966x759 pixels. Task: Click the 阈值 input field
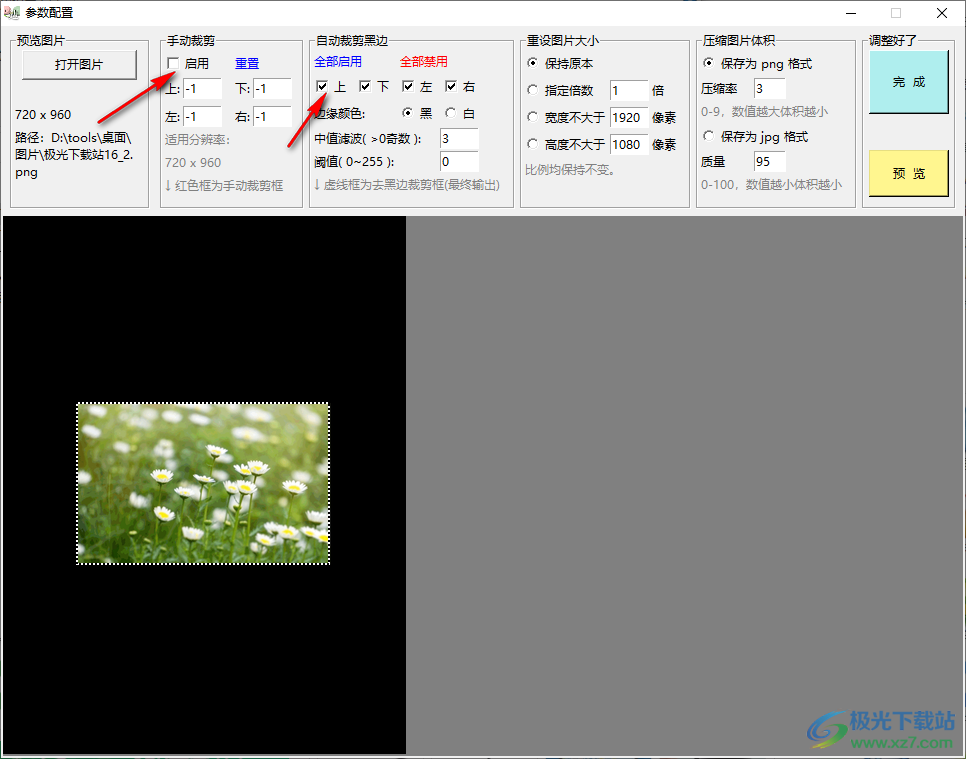click(458, 161)
